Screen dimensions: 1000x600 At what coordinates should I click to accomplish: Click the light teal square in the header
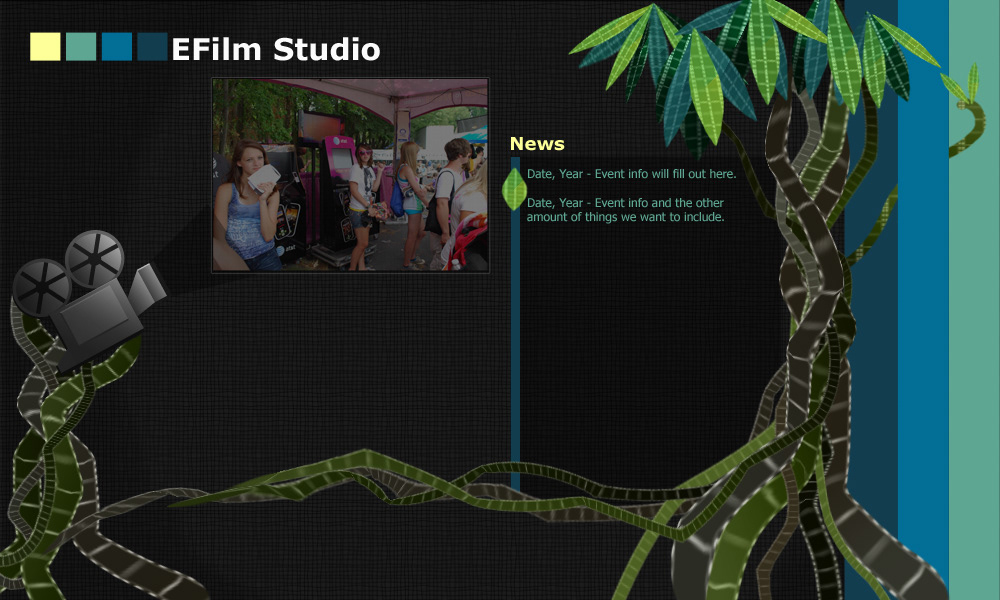(81, 47)
